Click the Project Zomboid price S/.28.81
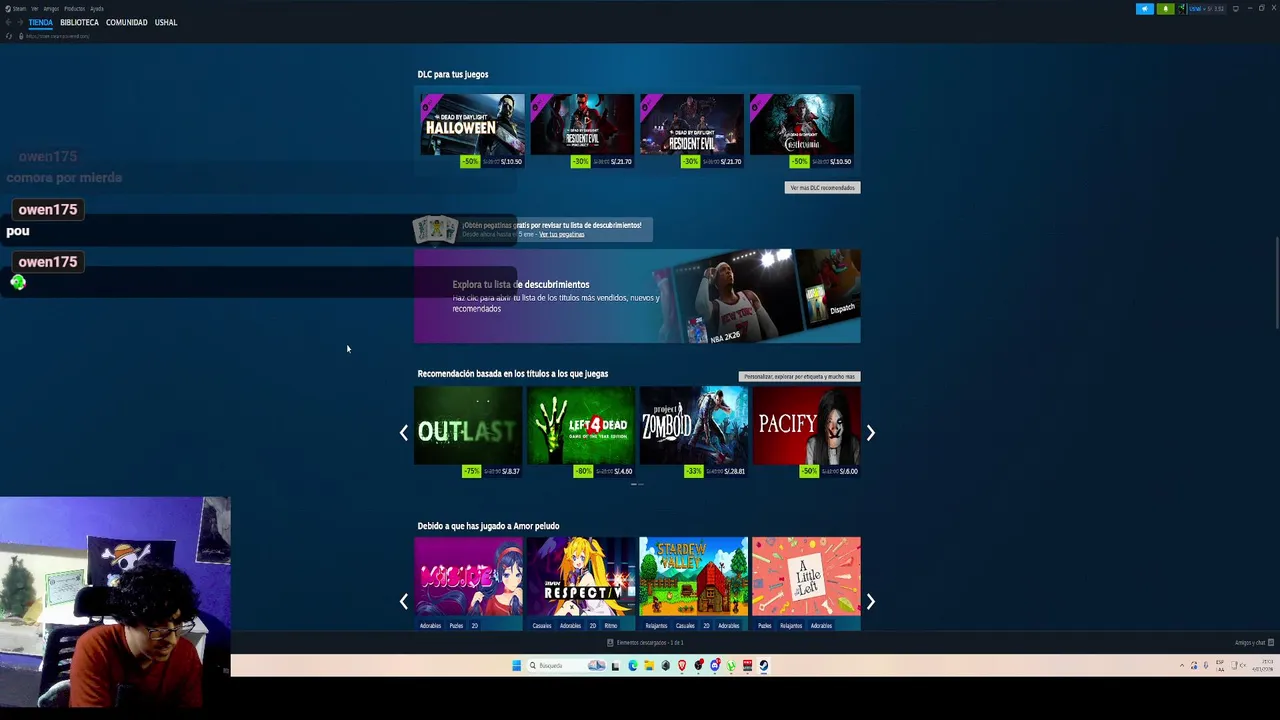This screenshot has height=720, width=1280. [734, 471]
